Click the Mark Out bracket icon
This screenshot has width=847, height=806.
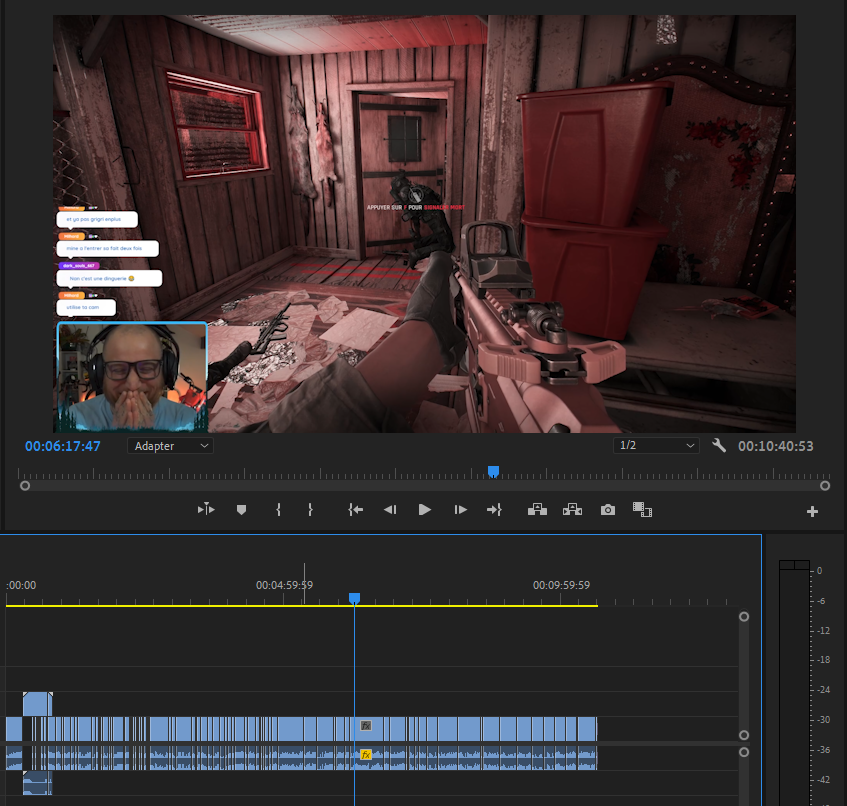click(x=310, y=509)
